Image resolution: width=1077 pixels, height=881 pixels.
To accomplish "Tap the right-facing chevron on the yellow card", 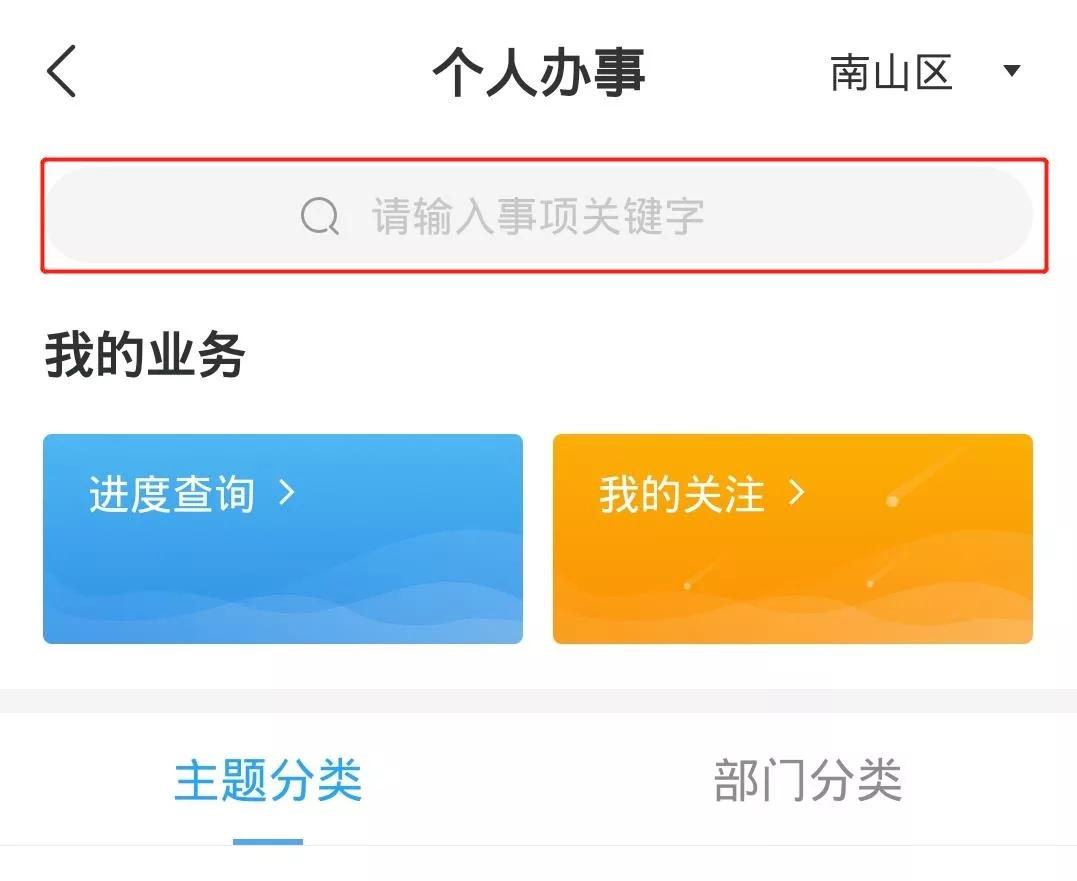I will pyautogui.click(x=798, y=493).
